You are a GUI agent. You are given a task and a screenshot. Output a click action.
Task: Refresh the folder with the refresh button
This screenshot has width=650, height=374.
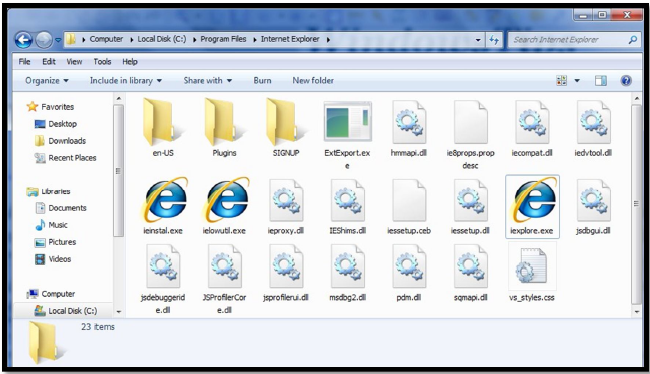point(494,40)
